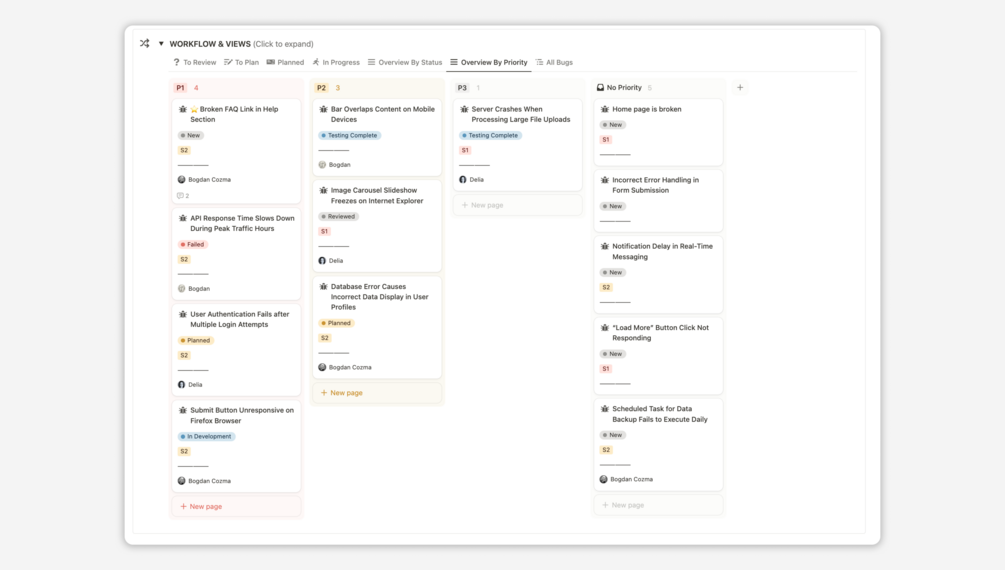The width and height of the screenshot is (1005, 570).
Task: Click the P1 priority group header tag
Action: coord(180,88)
